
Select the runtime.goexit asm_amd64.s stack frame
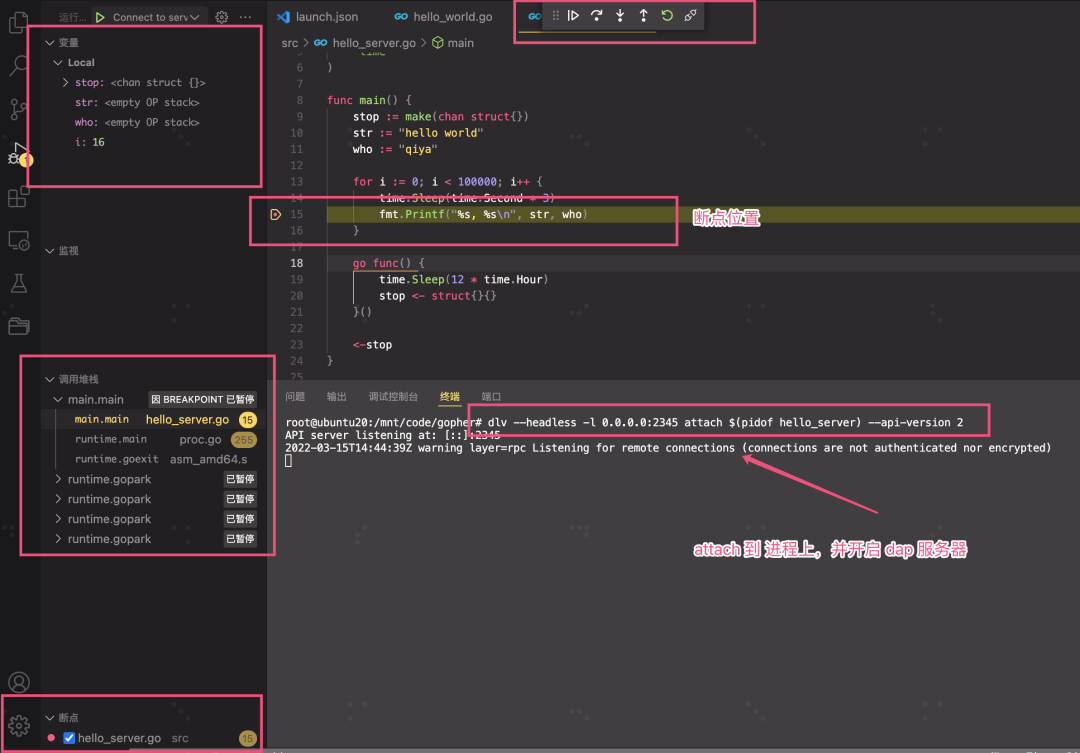coord(156,460)
